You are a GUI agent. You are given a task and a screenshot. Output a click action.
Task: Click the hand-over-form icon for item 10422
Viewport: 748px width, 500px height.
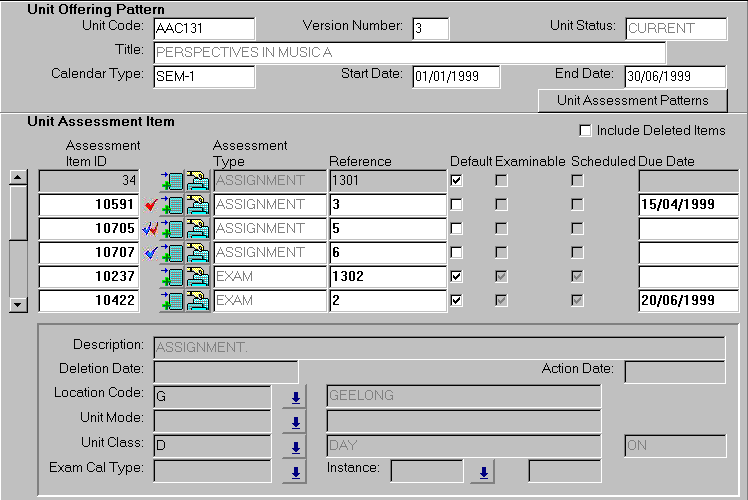point(198,301)
